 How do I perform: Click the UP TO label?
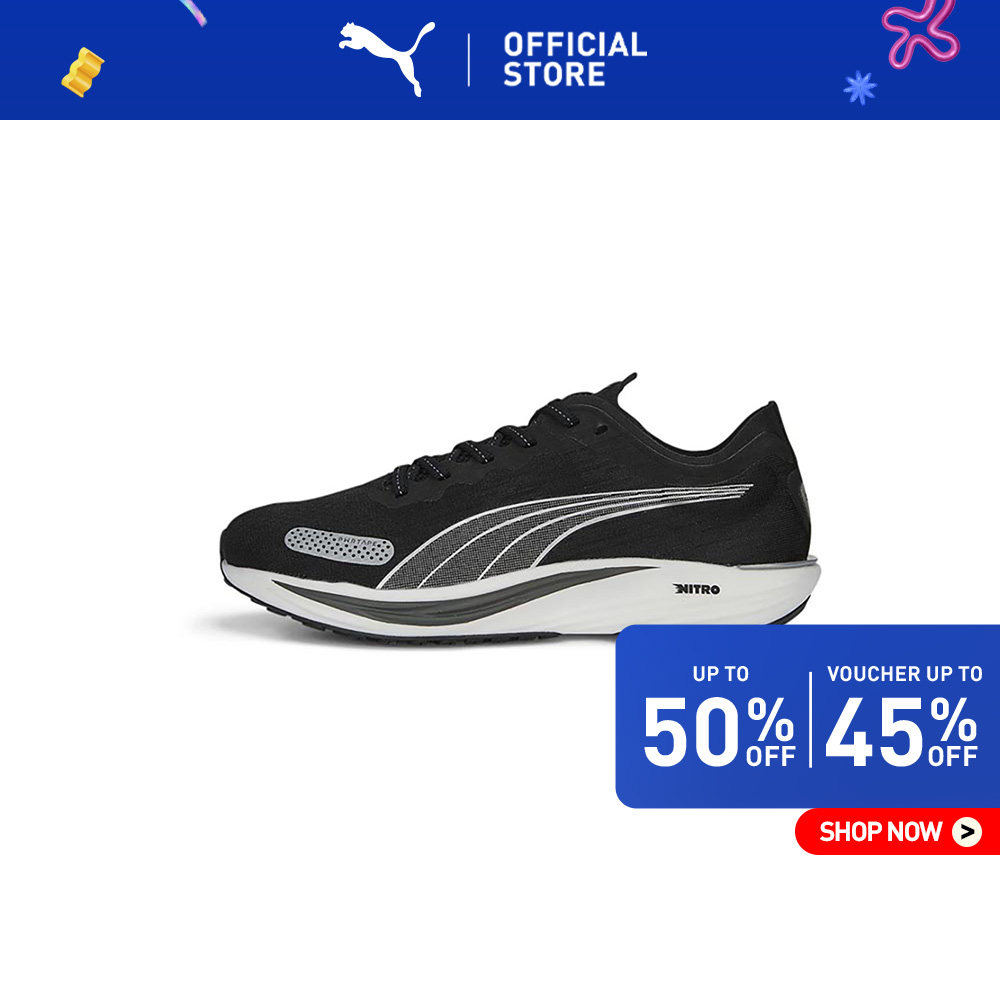point(720,673)
